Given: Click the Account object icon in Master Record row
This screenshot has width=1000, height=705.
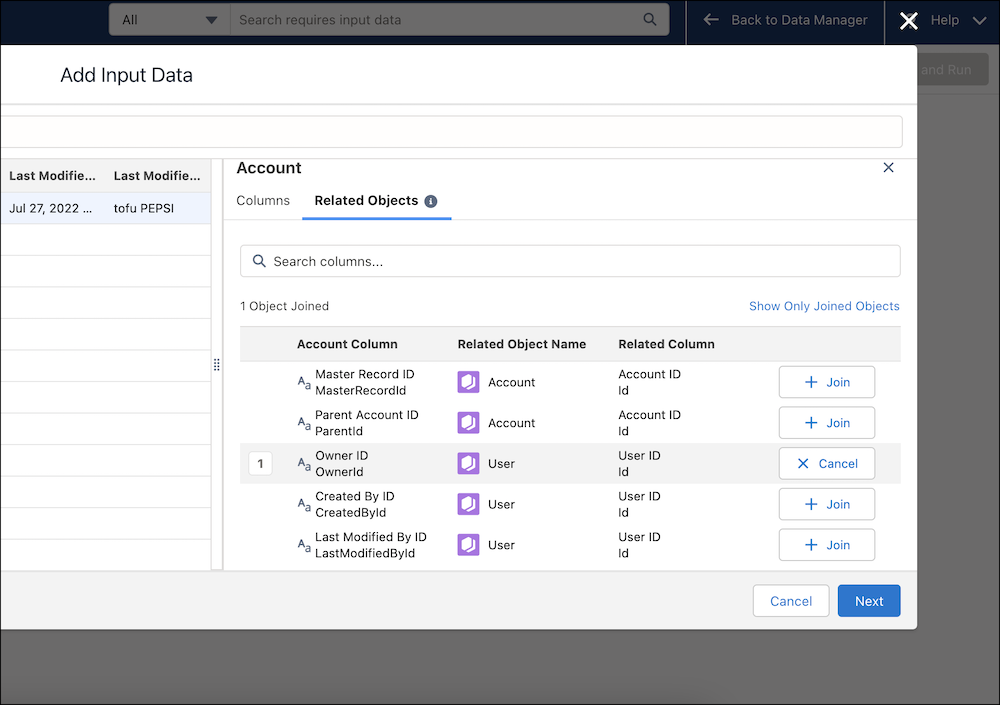Looking at the screenshot, I should (x=469, y=382).
